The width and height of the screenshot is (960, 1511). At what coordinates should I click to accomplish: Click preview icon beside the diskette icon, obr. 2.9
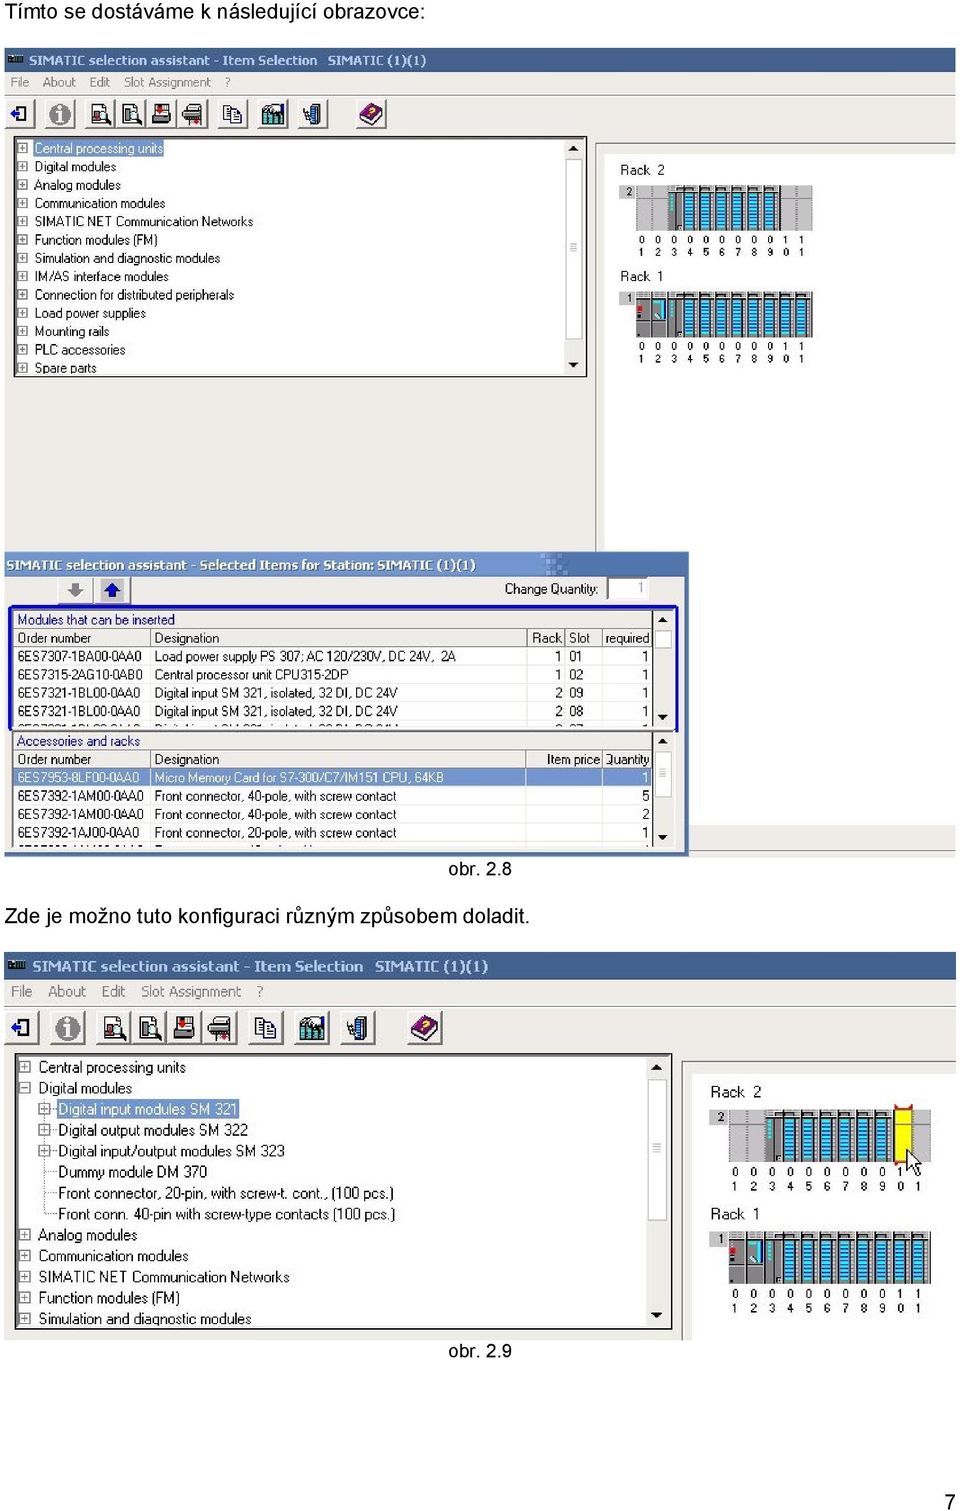click(x=149, y=1028)
